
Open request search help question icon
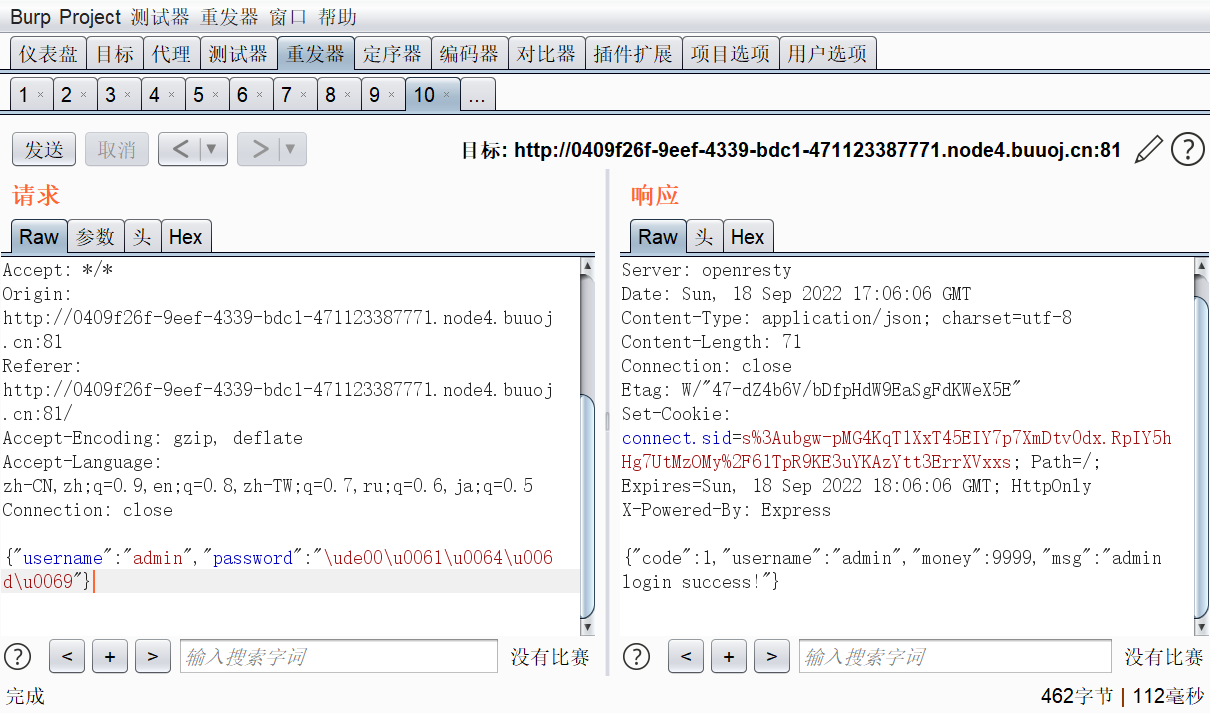[18, 657]
